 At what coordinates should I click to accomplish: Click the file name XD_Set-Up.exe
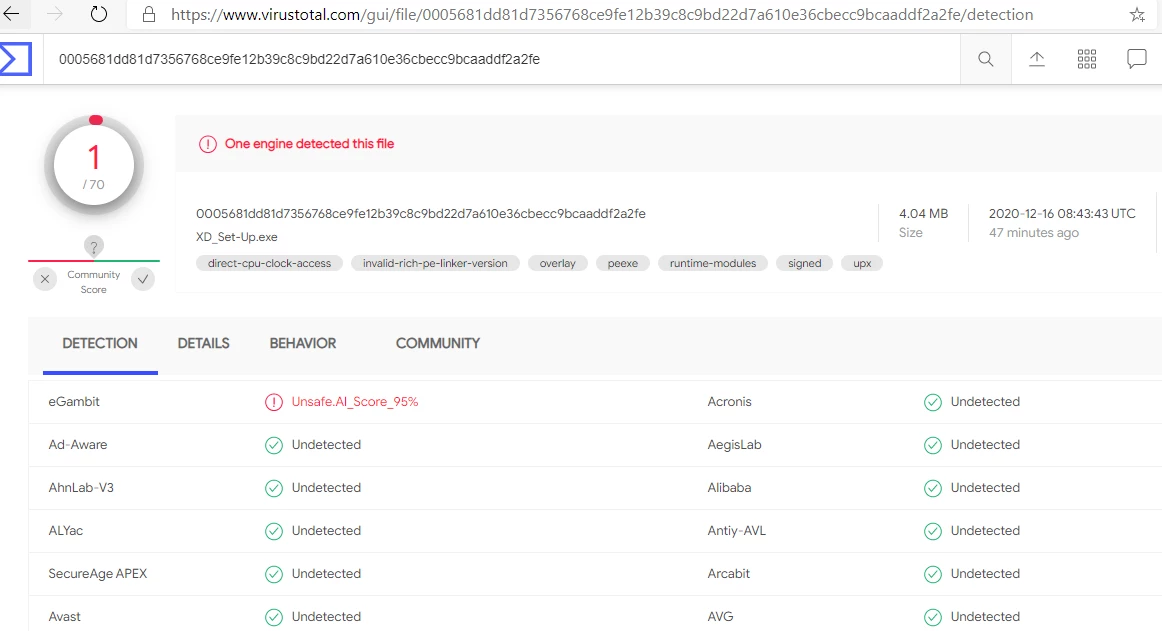[x=237, y=237]
